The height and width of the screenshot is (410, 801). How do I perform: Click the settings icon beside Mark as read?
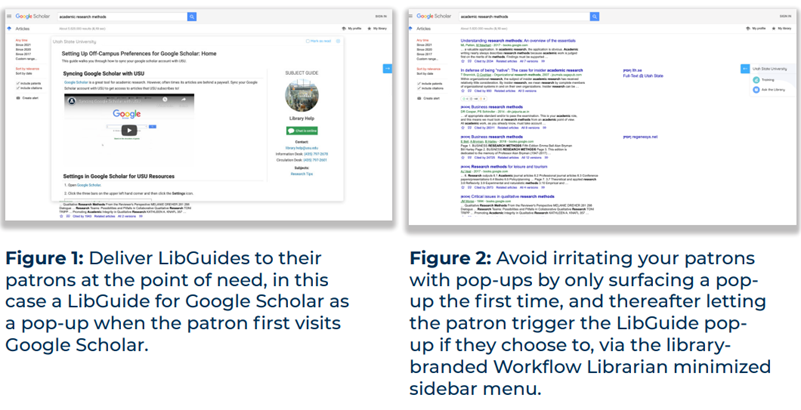pos(338,41)
